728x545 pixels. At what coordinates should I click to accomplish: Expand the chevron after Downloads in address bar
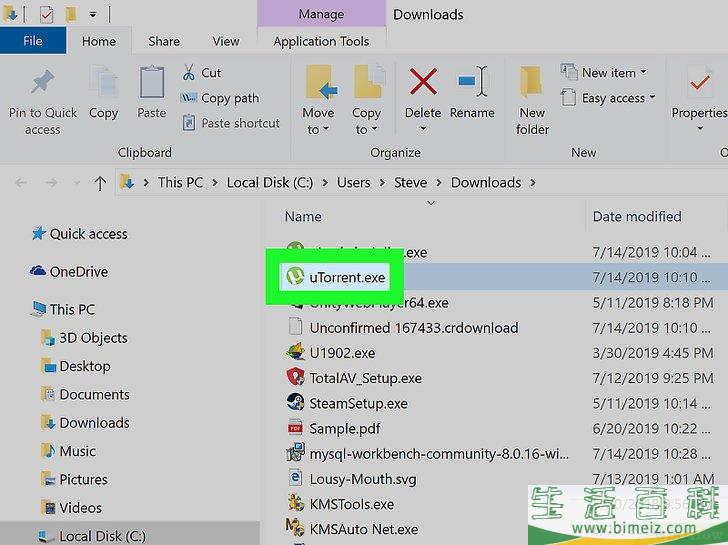[x=533, y=183]
